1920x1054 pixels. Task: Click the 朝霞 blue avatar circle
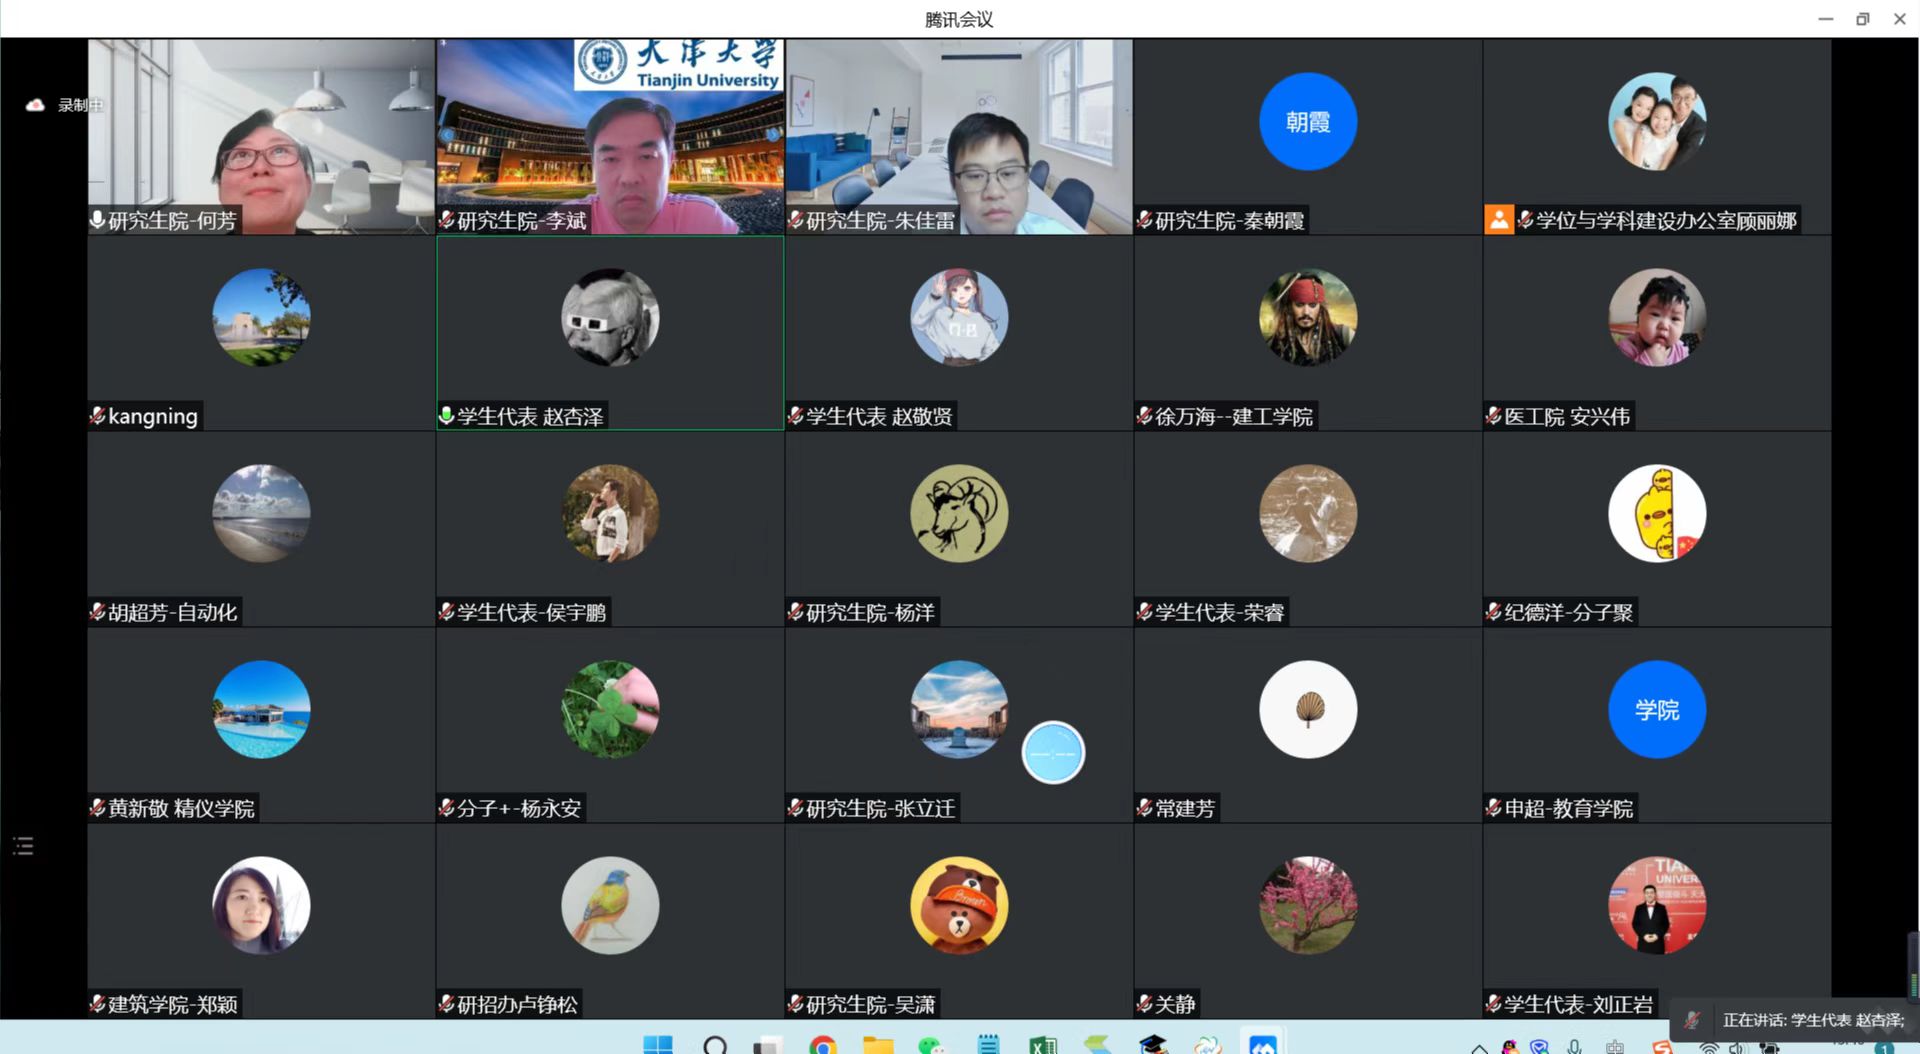coord(1307,122)
